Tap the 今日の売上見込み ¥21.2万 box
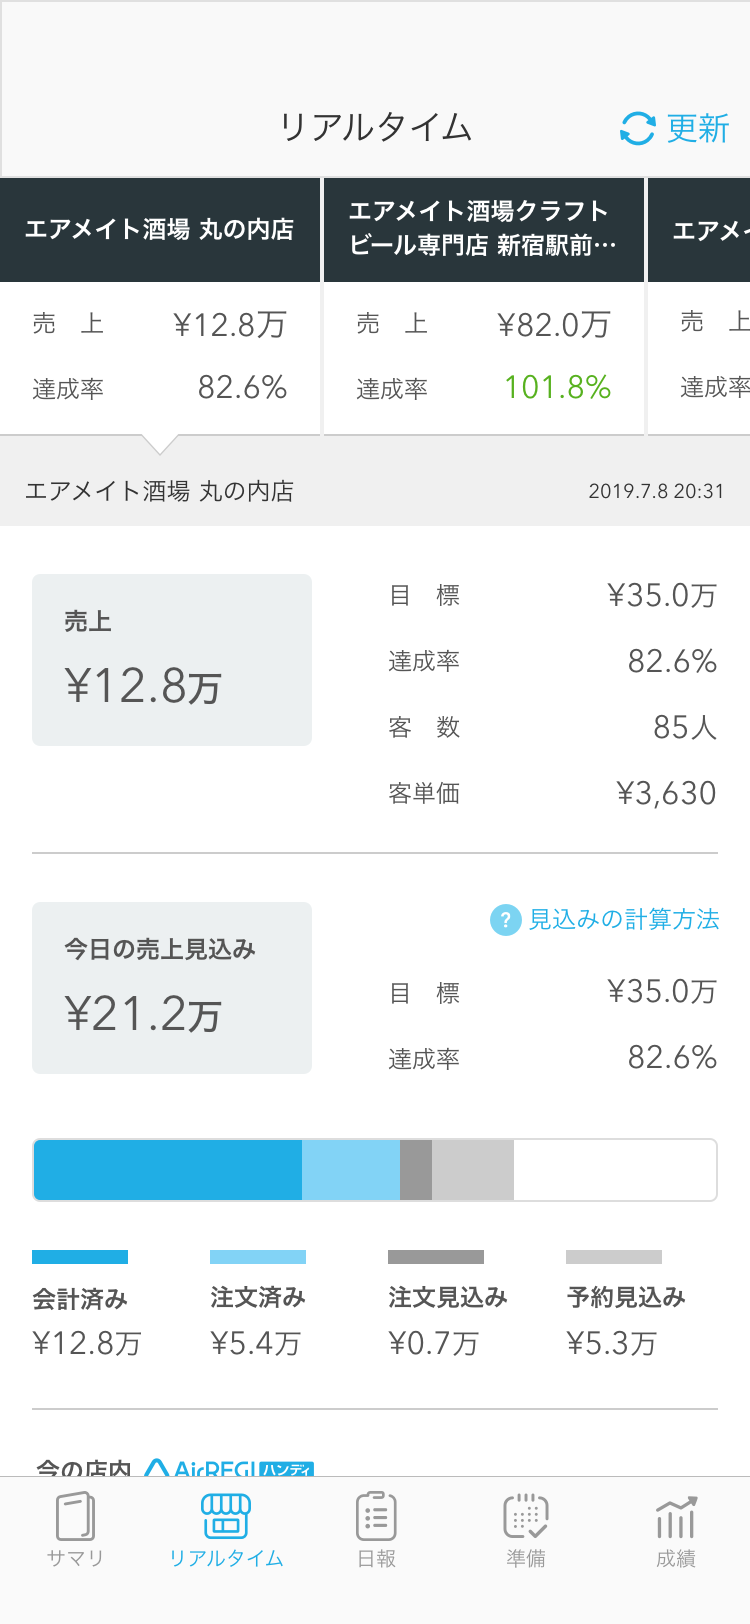 click(172, 988)
